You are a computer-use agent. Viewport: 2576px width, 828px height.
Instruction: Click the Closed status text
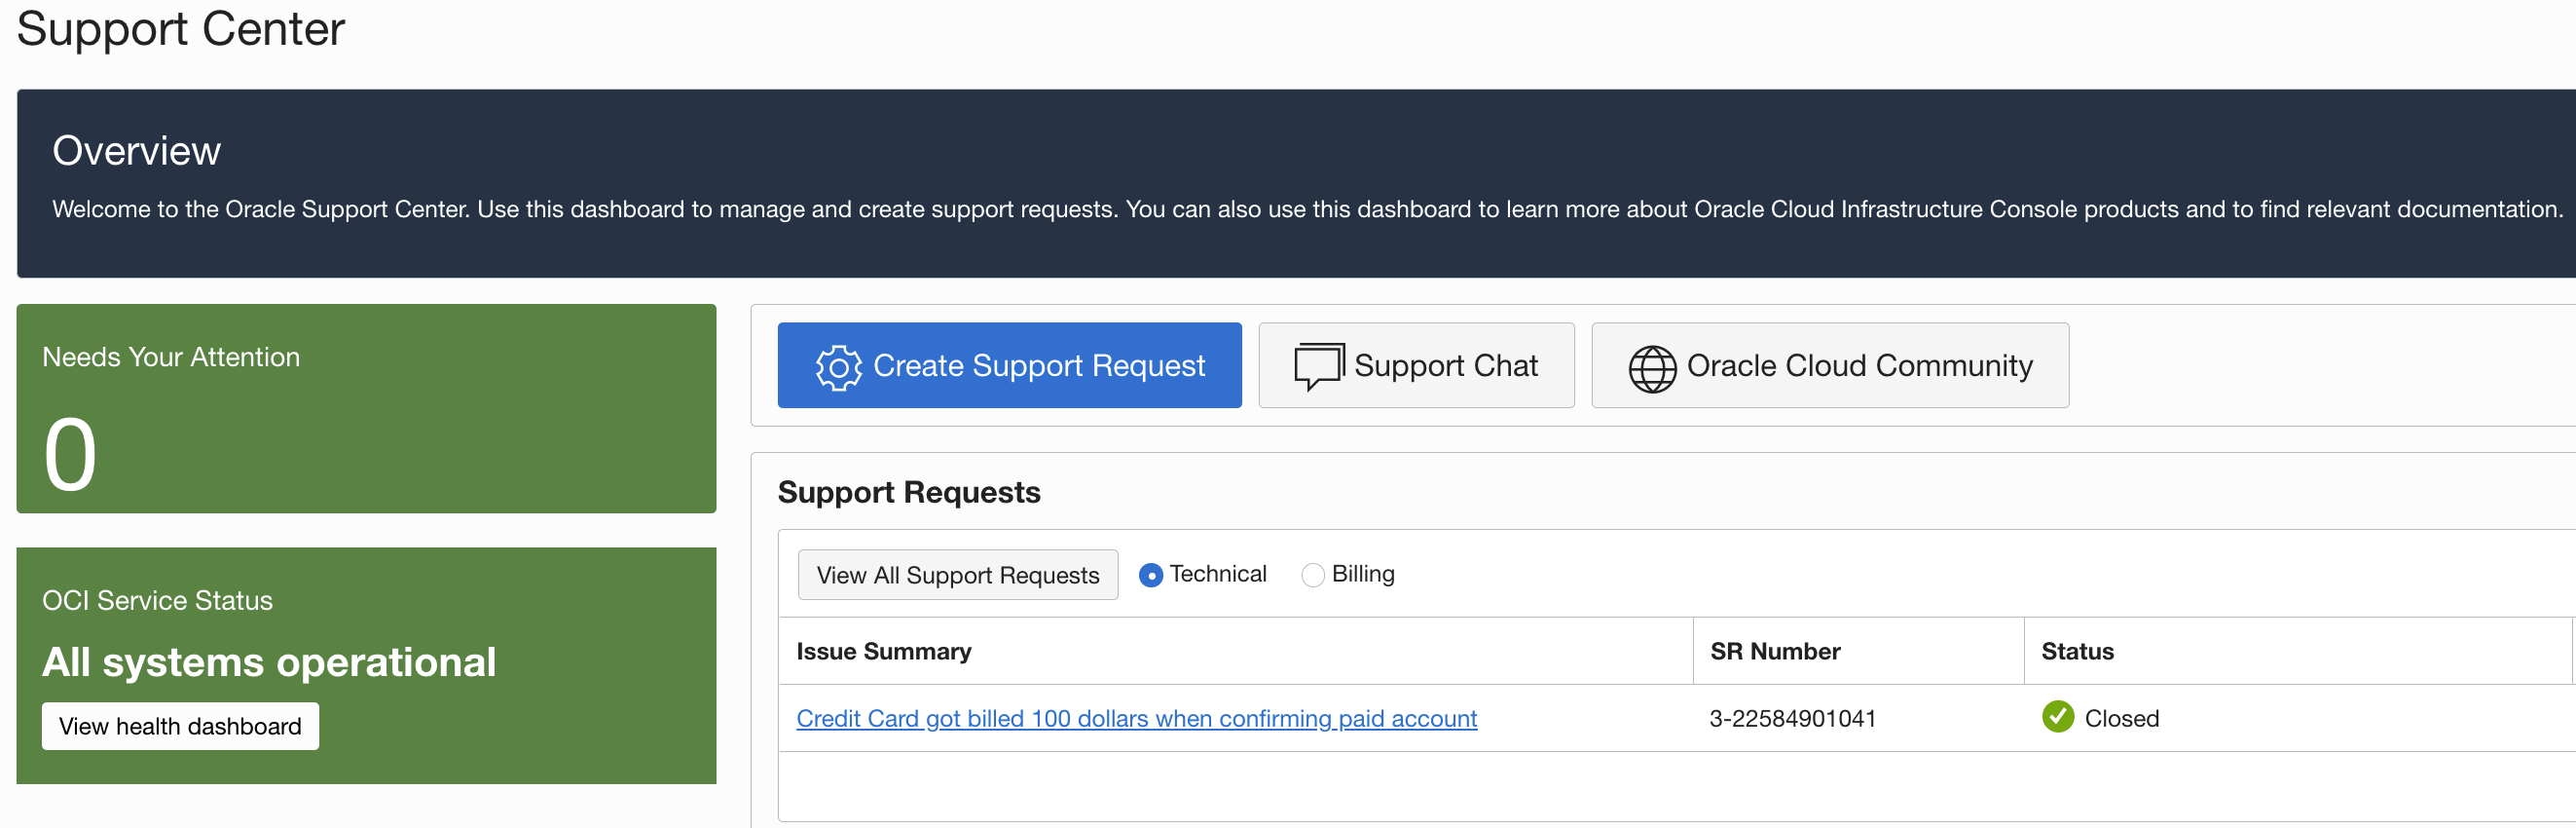coord(2121,718)
